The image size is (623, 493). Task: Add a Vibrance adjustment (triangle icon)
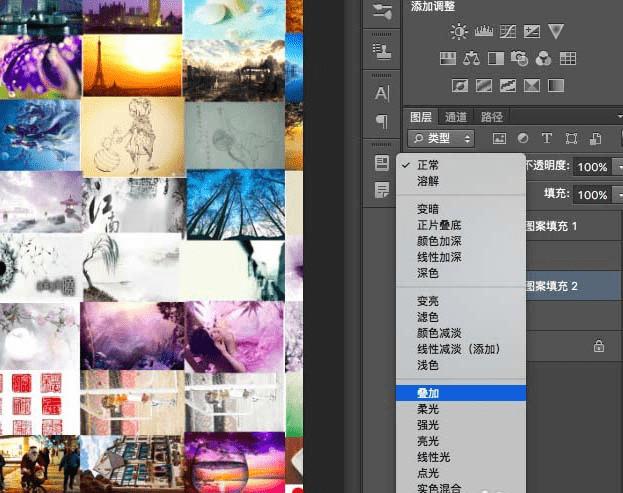556,31
